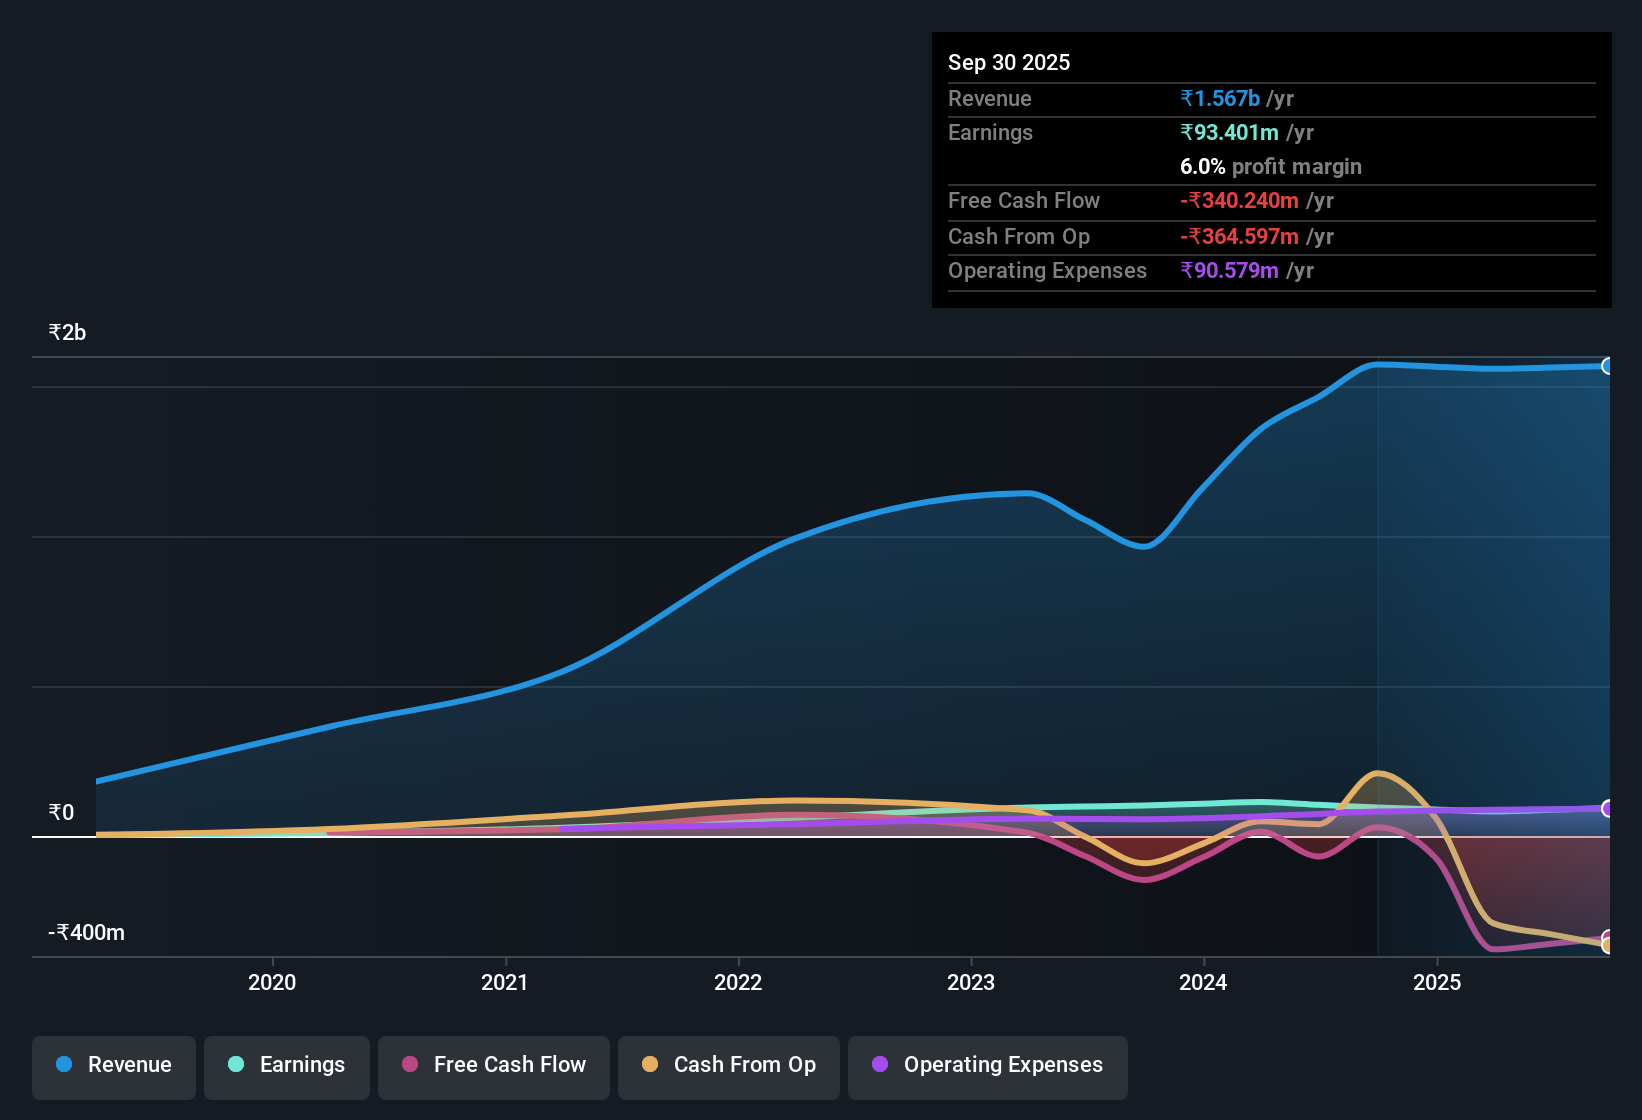
Task: Click the orange Cash From Op dot icon
Action: (650, 1065)
